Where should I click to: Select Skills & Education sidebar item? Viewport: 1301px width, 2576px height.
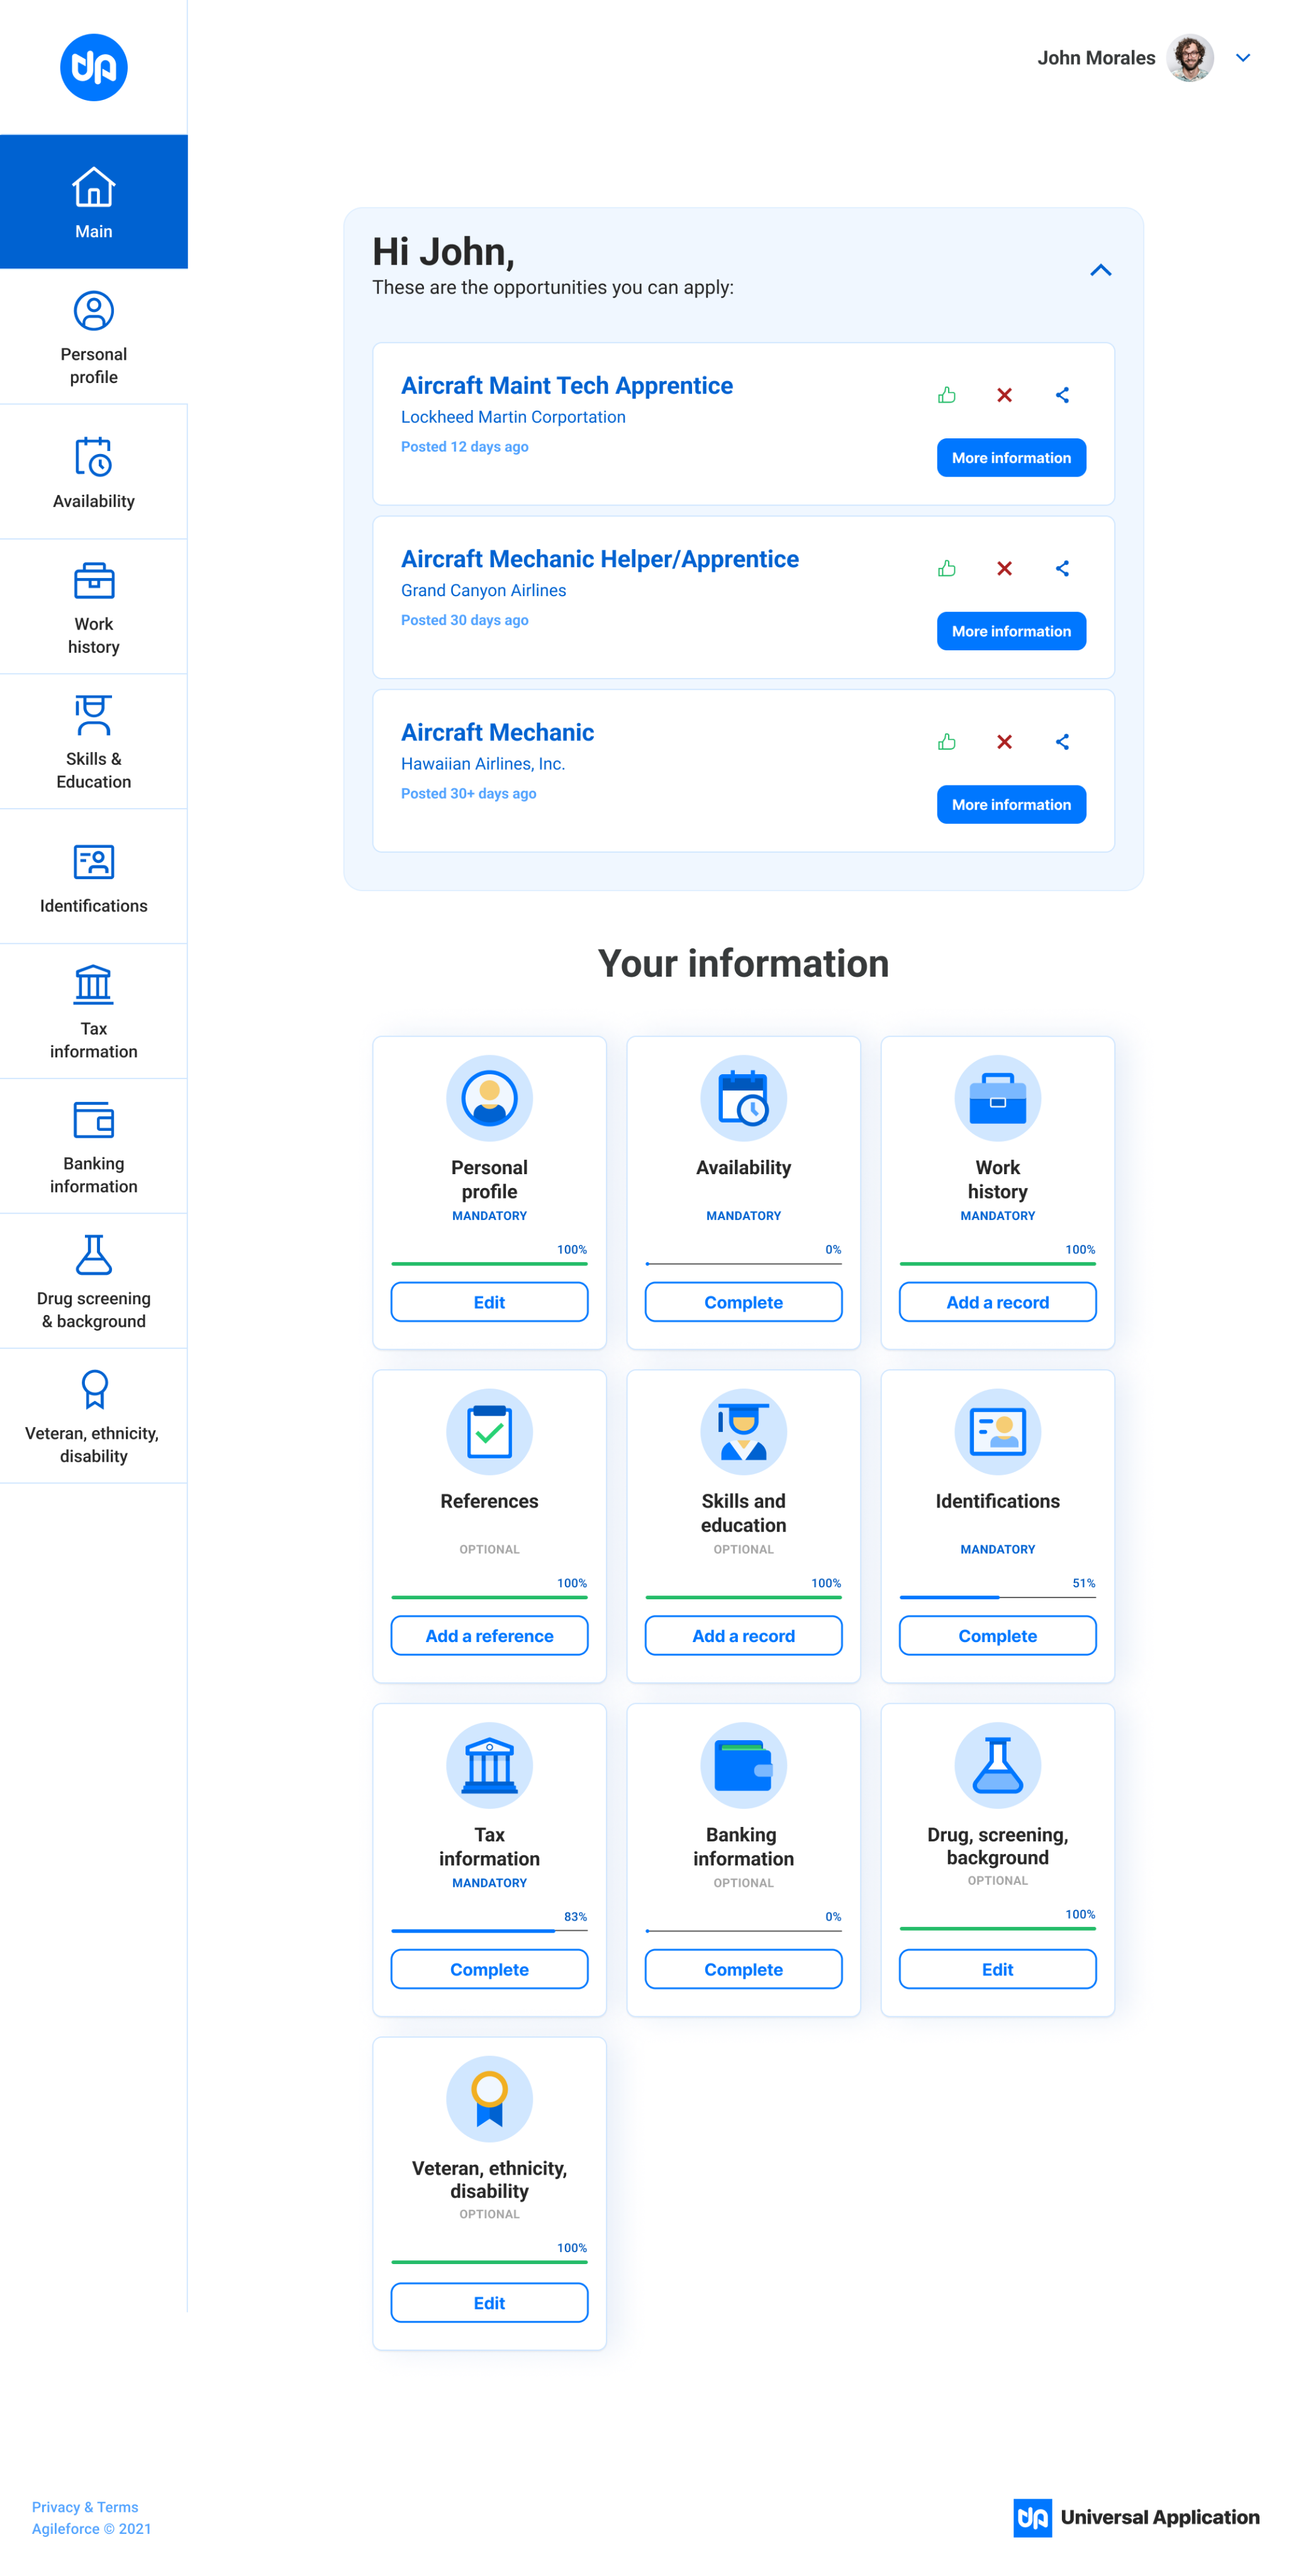(93, 741)
